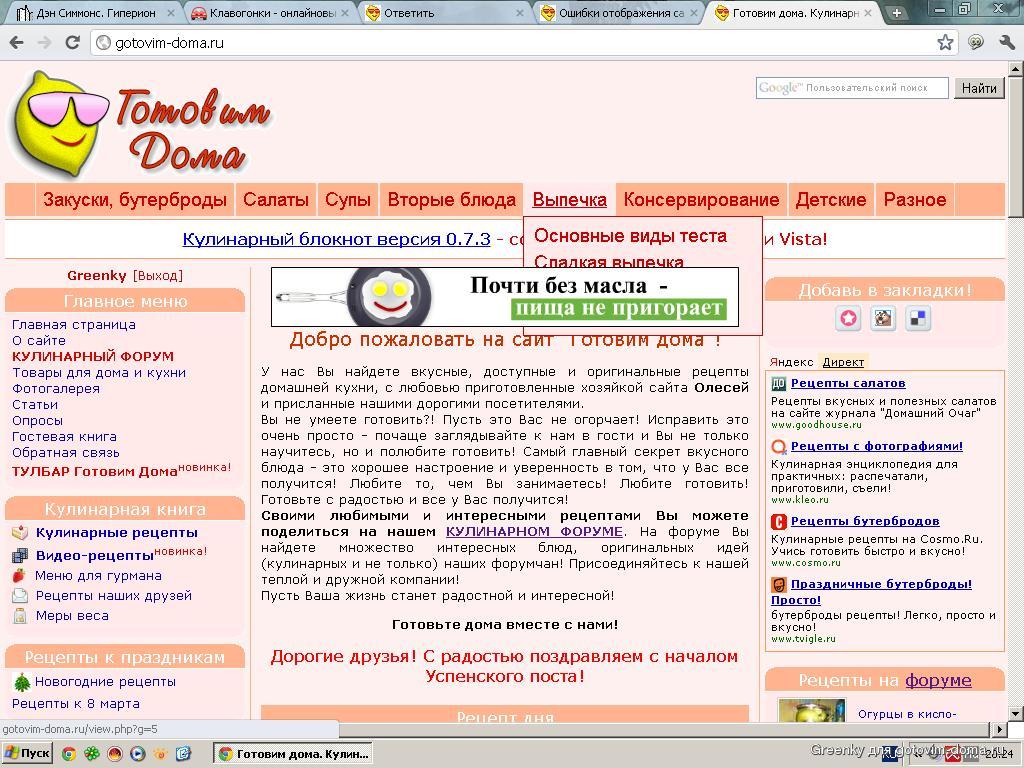
Task: Open the new tab plus button
Action: (897, 13)
